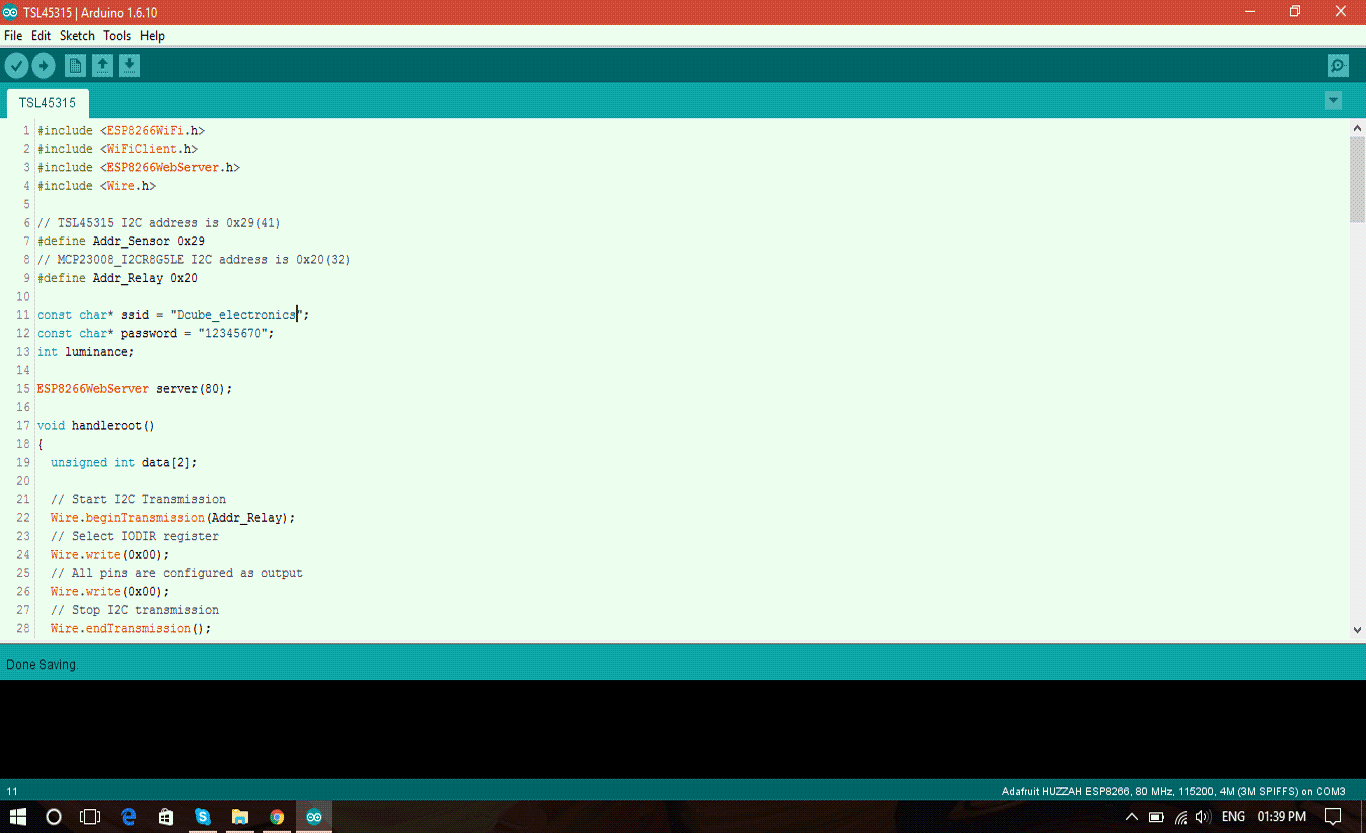Open Skype from the taskbar
This screenshot has width=1366, height=833.
coord(203,817)
